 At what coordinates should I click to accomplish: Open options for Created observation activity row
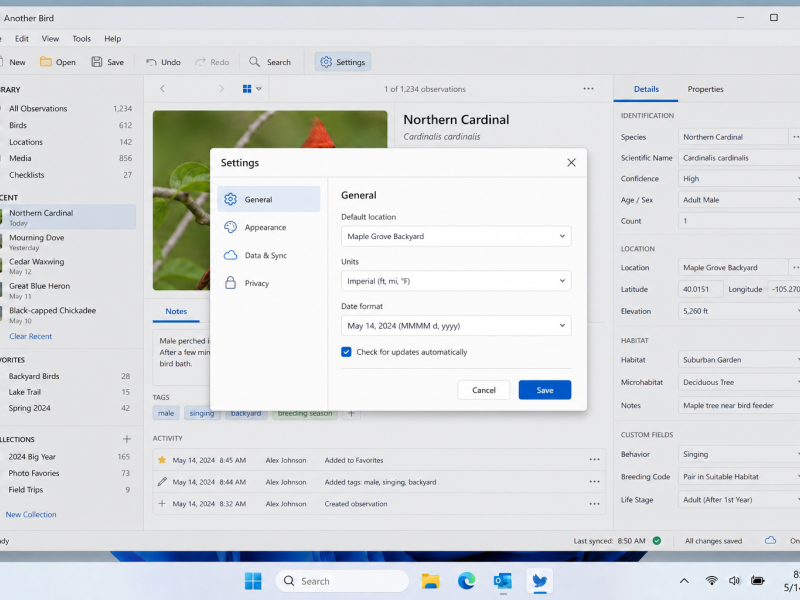click(594, 504)
